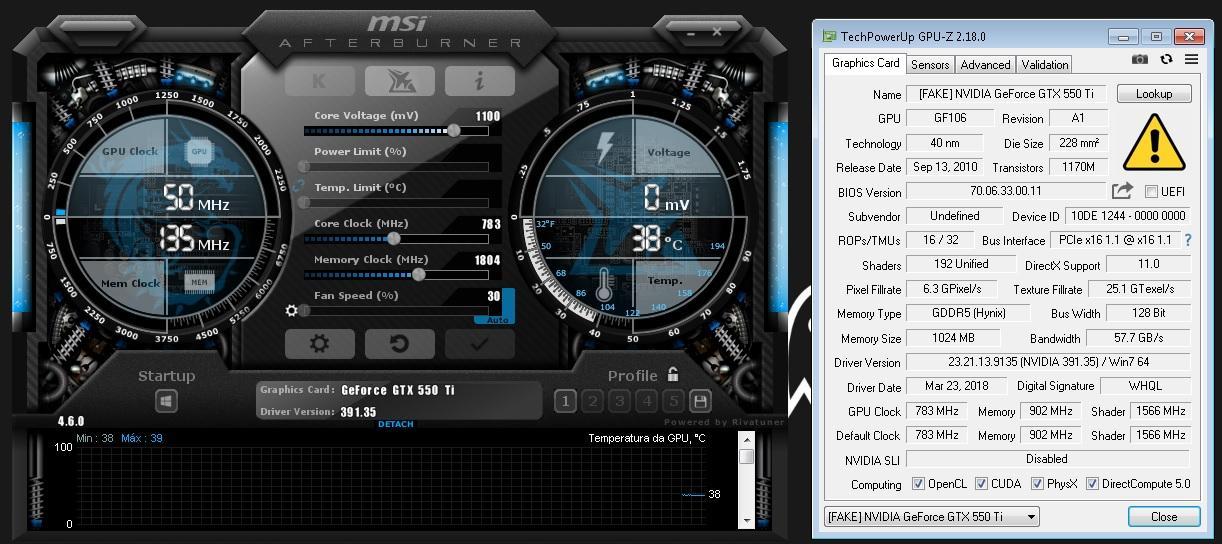This screenshot has width=1222, height=544.
Task: Open the MSI jet logo button
Action: [400, 81]
